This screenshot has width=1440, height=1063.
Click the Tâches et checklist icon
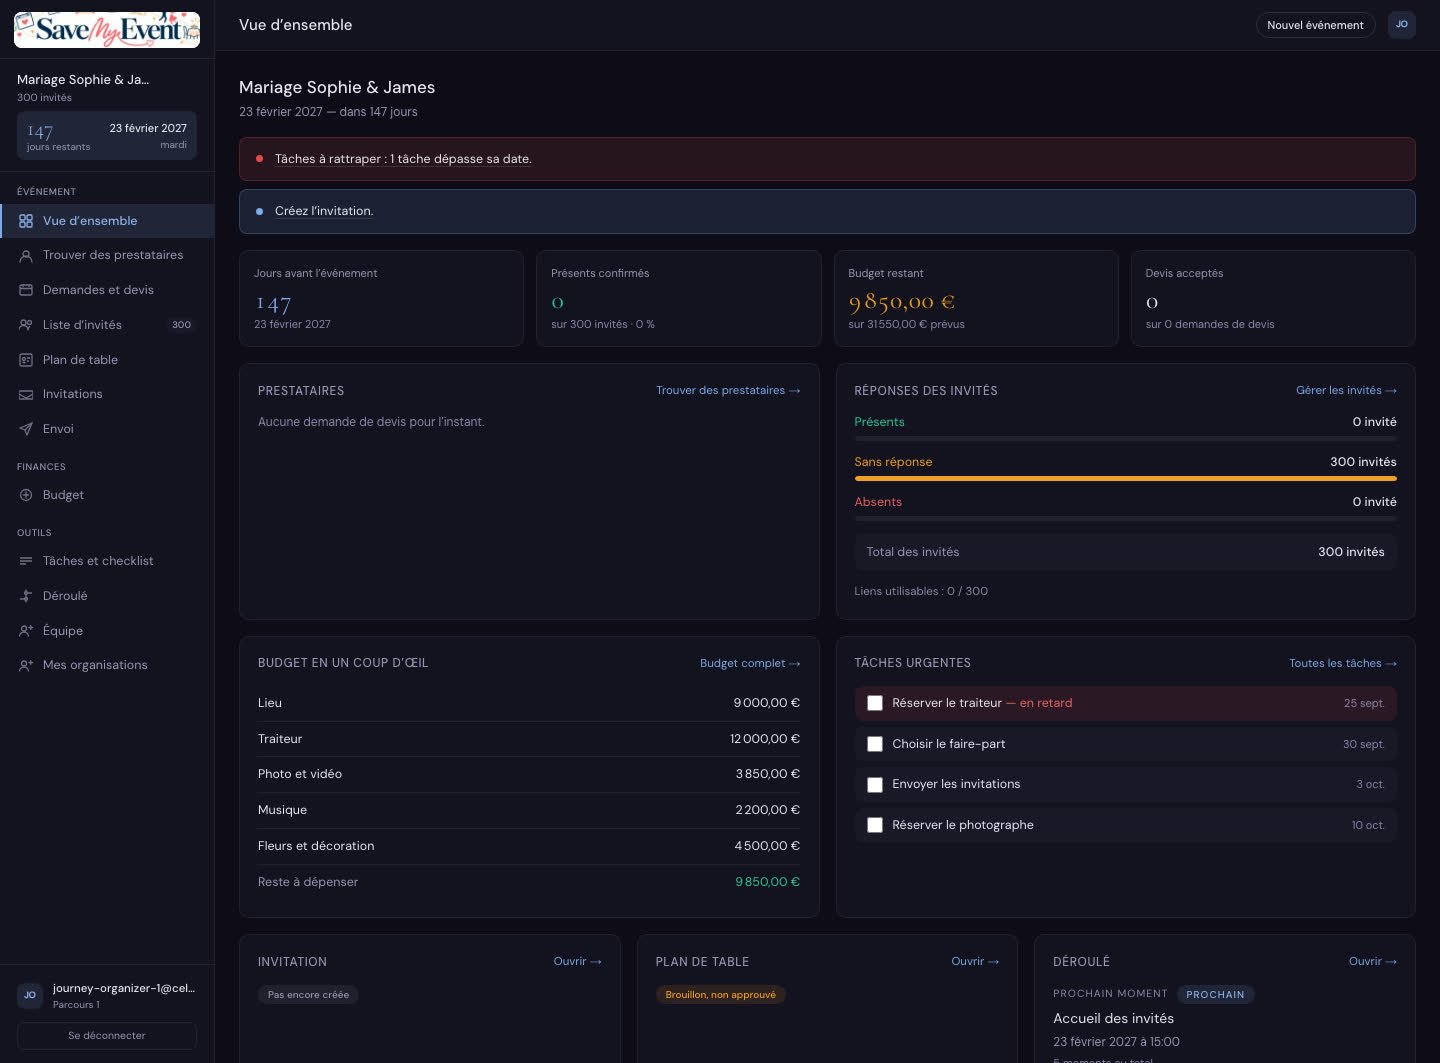[x=26, y=561]
